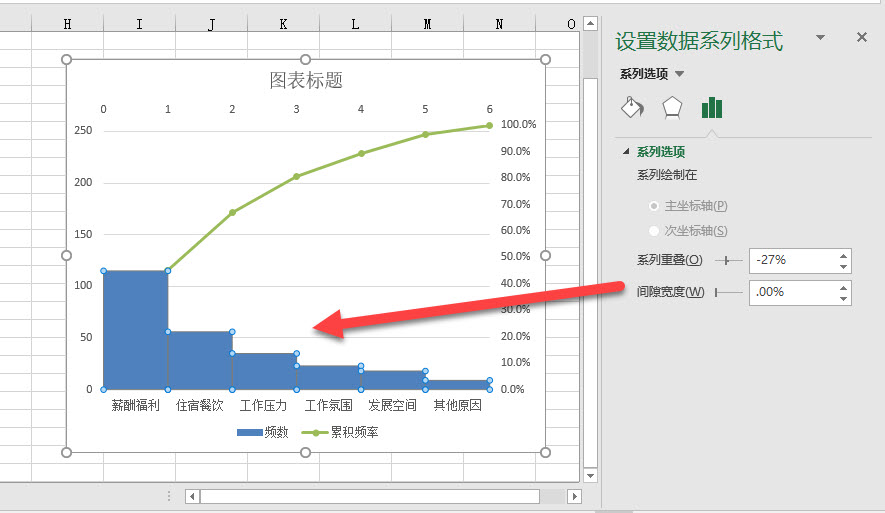
Task: Open the Fill & Line paint bucket tab
Action: [x=632, y=107]
